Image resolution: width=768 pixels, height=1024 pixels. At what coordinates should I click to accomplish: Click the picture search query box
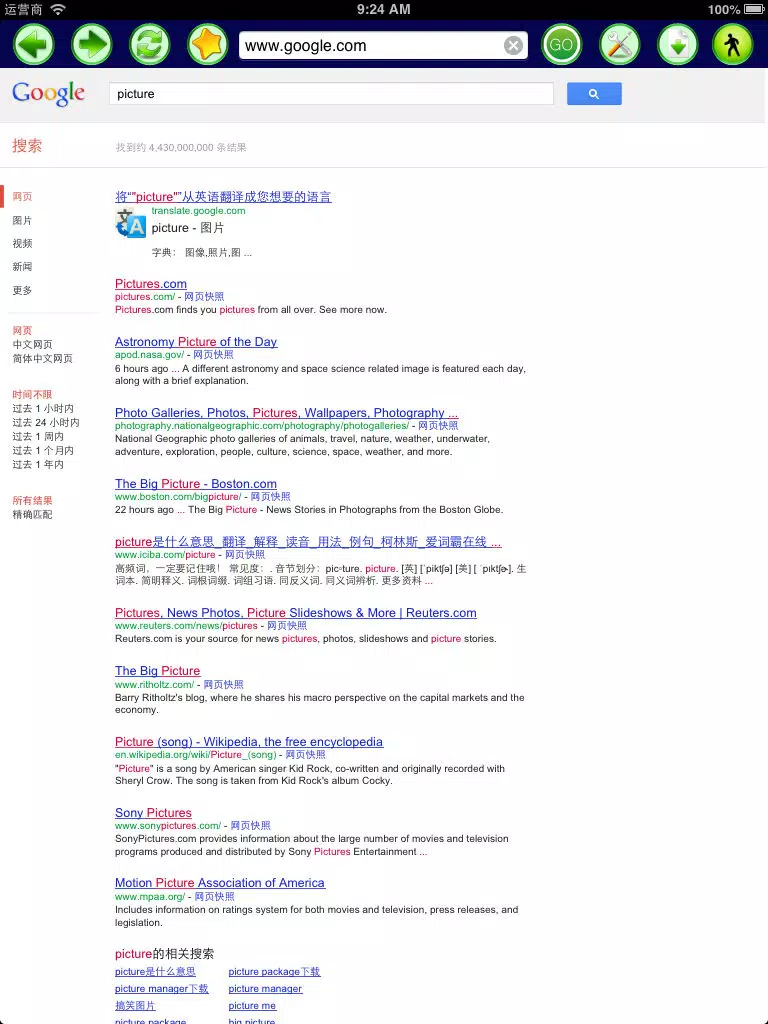331,93
